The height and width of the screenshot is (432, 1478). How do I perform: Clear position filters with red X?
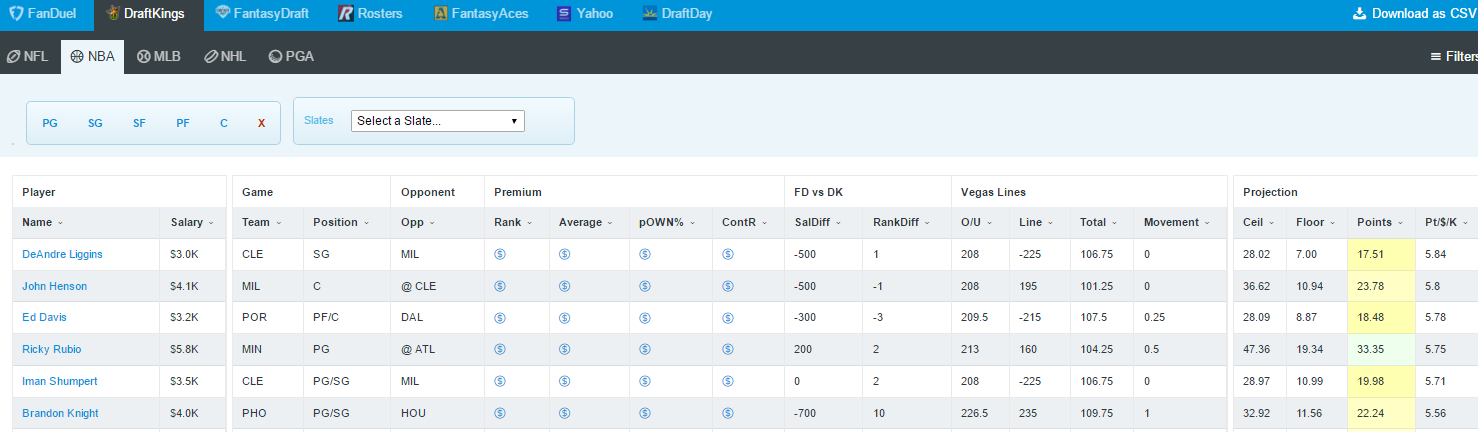click(x=261, y=123)
